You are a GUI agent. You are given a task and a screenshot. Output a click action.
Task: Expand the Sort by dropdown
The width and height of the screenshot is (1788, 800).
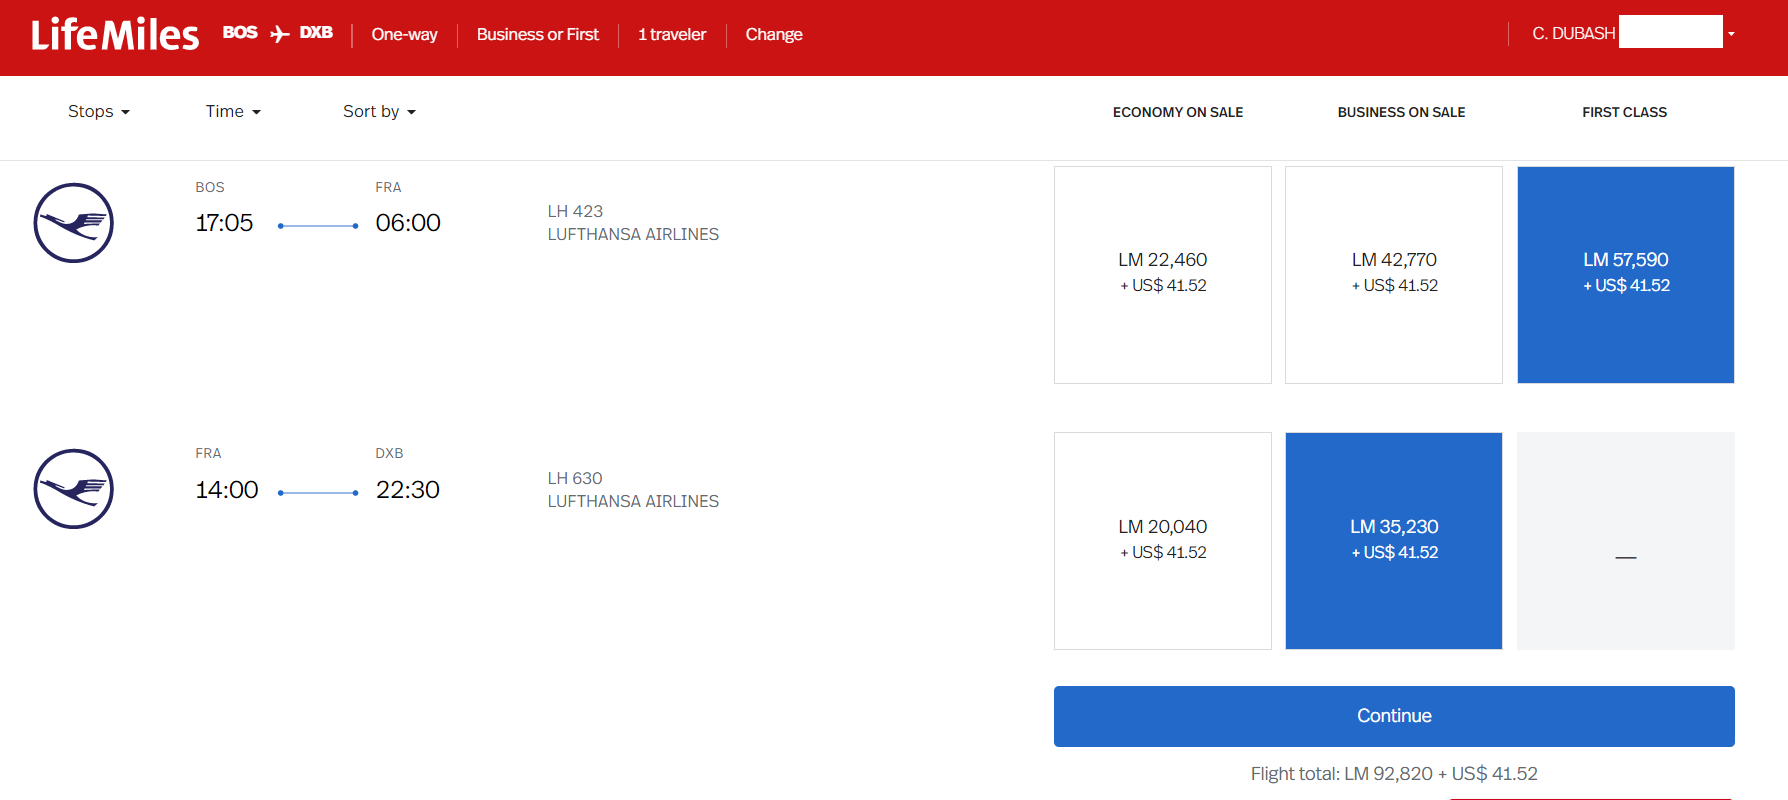coord(379,111)
